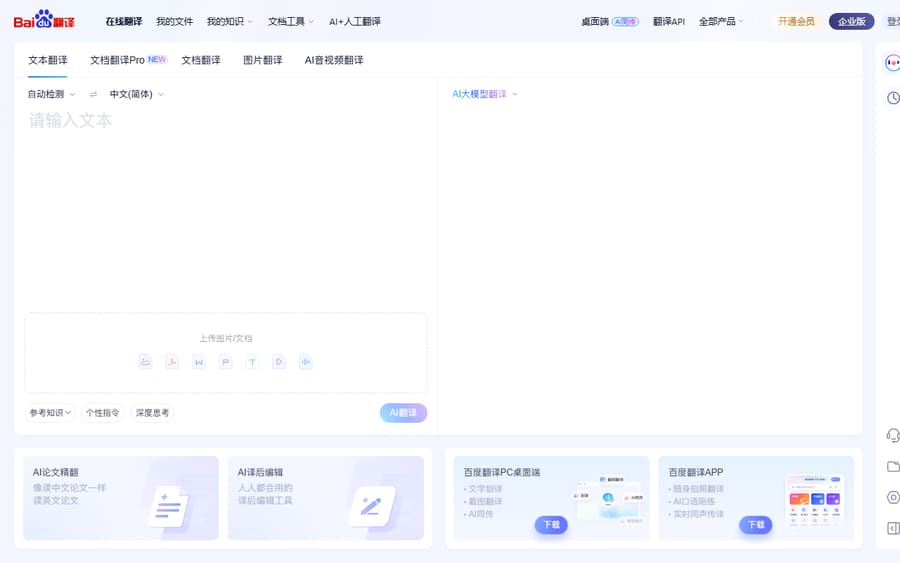The image size is (900, 563).
Task: Choose the Word document upload icon
Action: tap(199, 362)
